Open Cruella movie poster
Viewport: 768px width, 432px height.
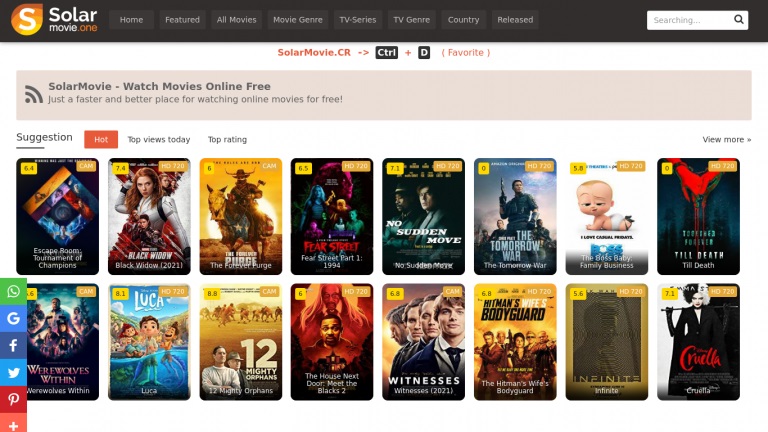(x=698, y=342)
